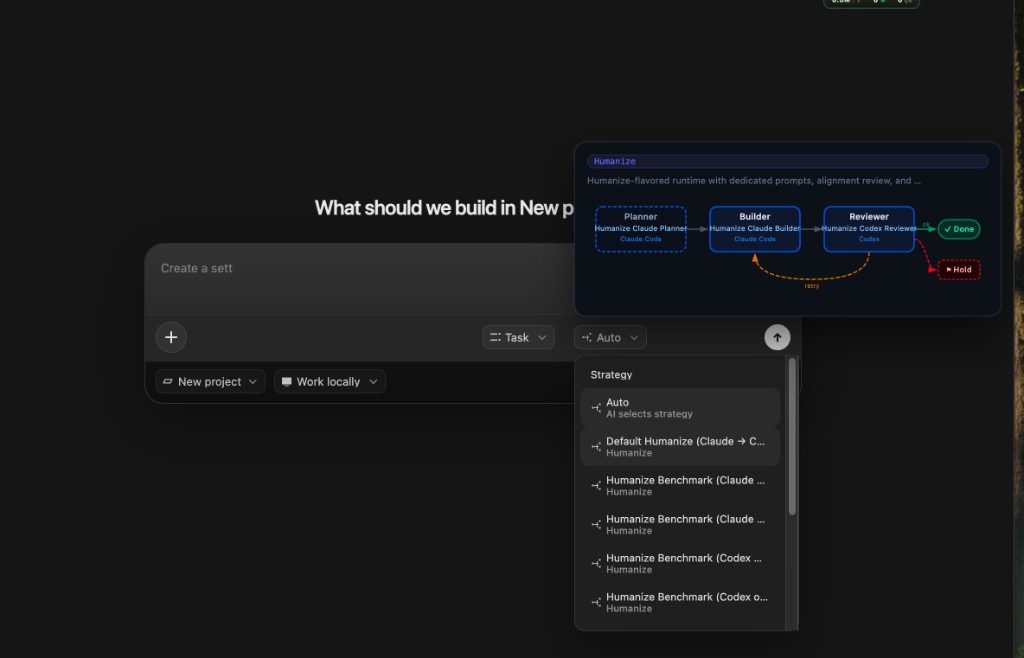Image resolution: width=1024 pixels, height=658 pixels.
Task: Collapse the Auto strategy dropdown in the composer
Action: click(610, 337)
